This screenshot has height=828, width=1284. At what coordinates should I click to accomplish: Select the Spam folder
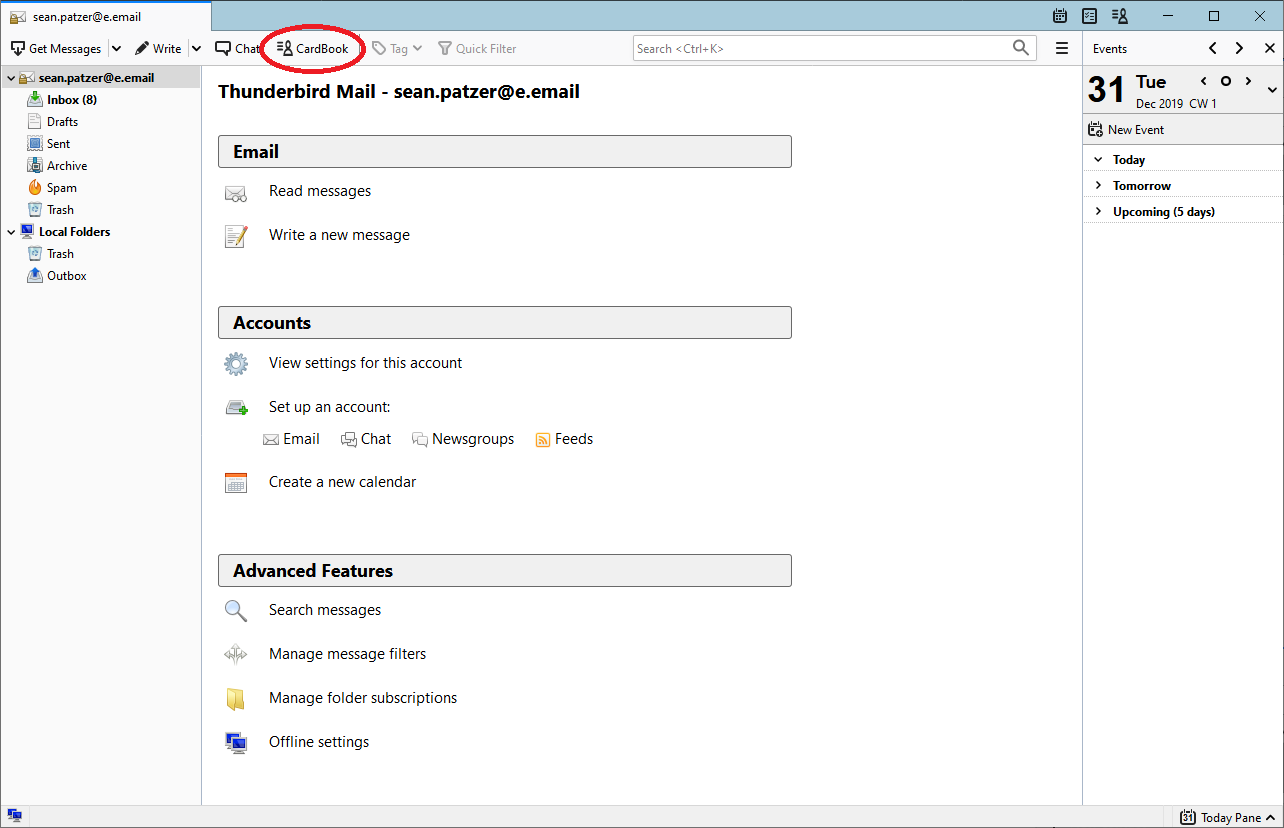click(x=61, y=188)
